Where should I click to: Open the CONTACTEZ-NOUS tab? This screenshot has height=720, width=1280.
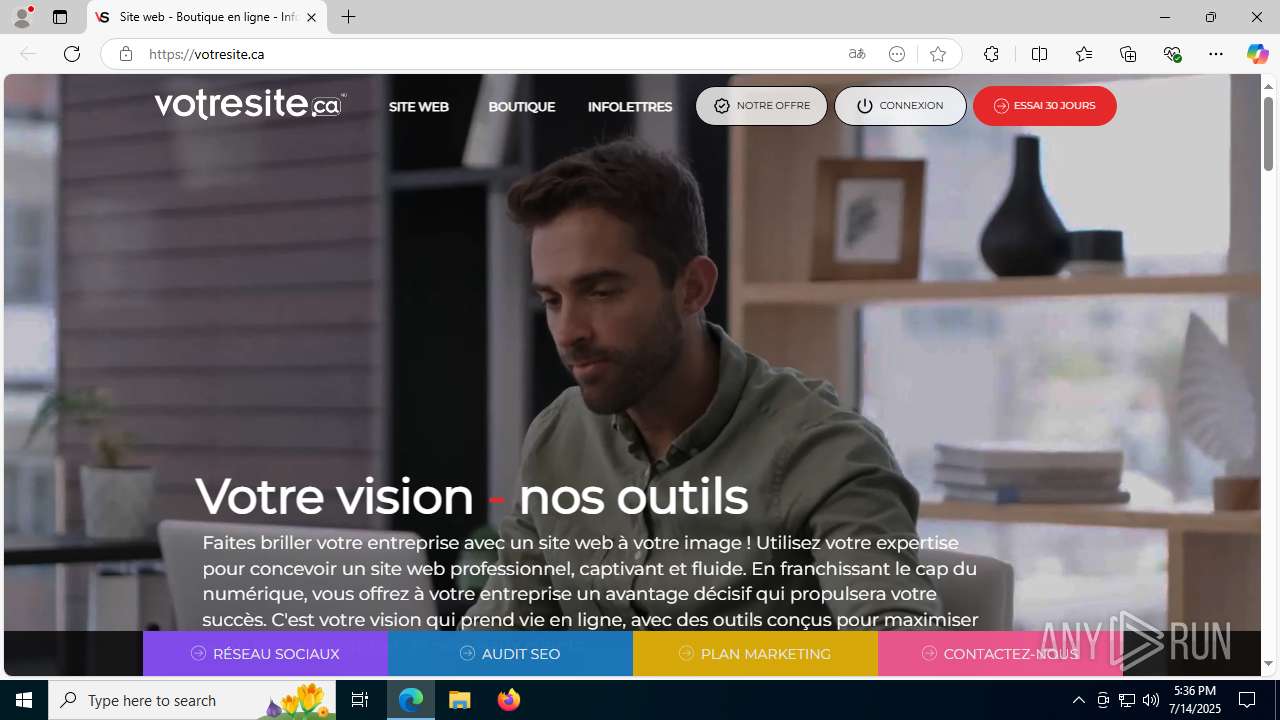pyautogui.click(x=1000, y=654)
